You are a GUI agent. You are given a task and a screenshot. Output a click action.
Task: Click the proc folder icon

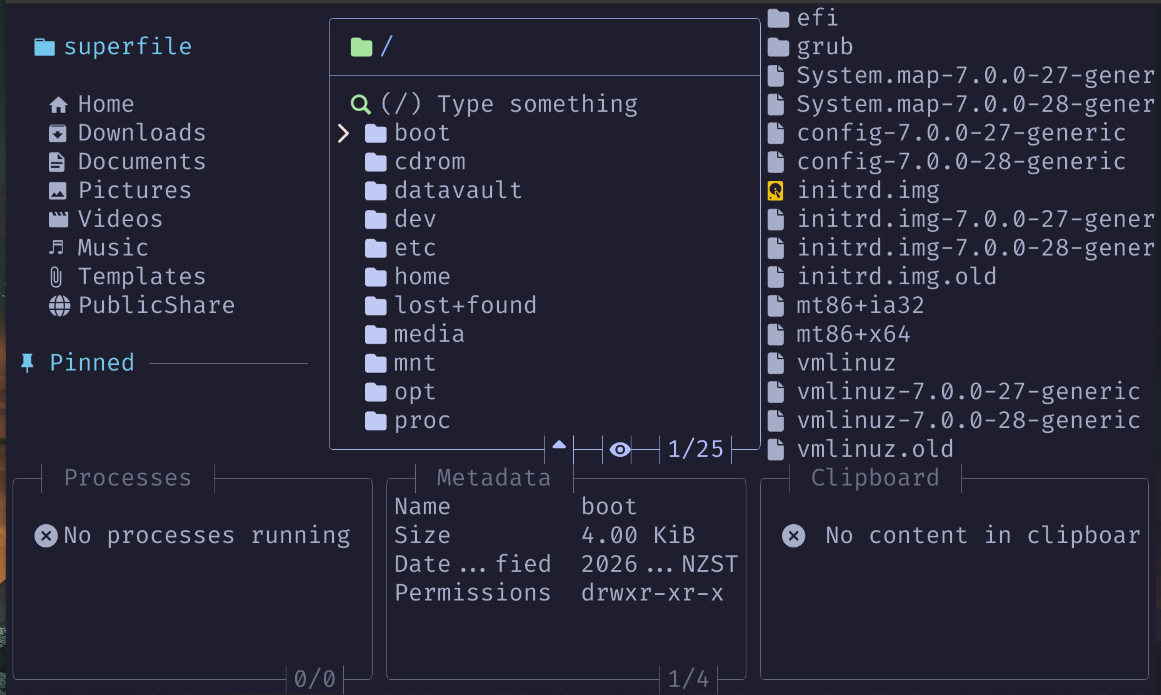[x=375, y=421]
